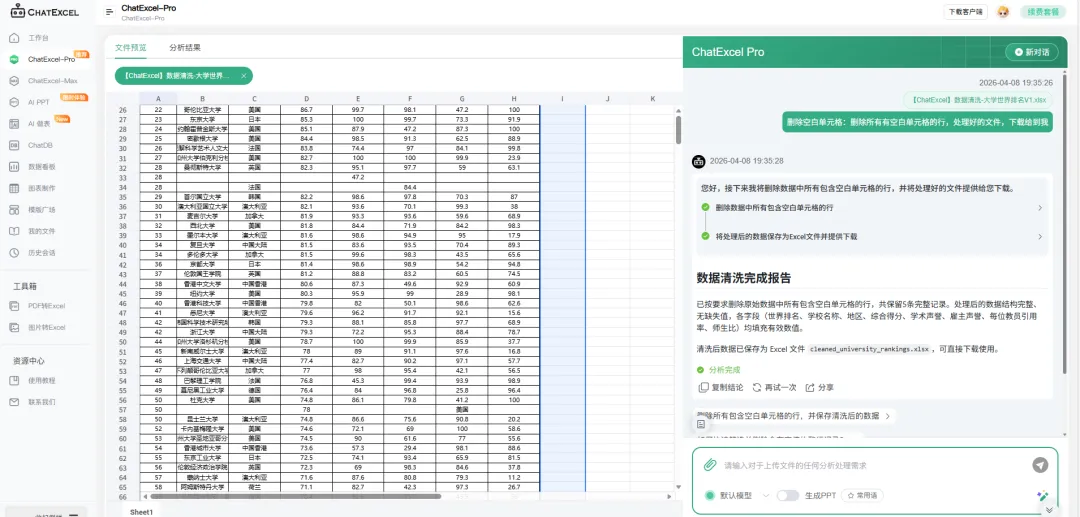This screenshot has height=517, width=1080.
Task: Toggle the 生成PPT switch
Action: (787, 496)
